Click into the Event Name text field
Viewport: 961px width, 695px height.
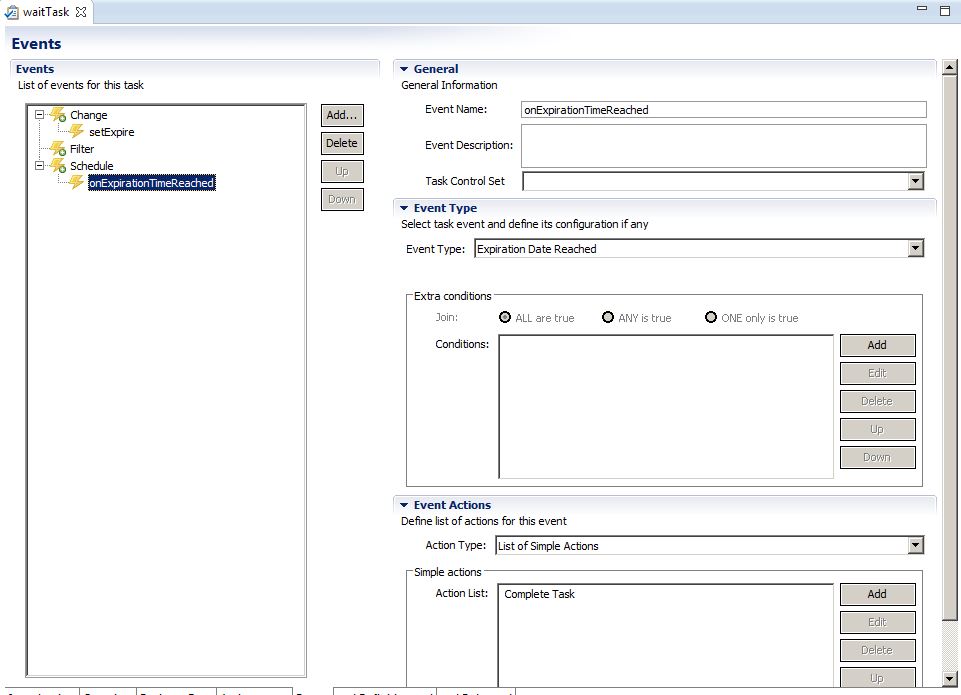point(724,110)
